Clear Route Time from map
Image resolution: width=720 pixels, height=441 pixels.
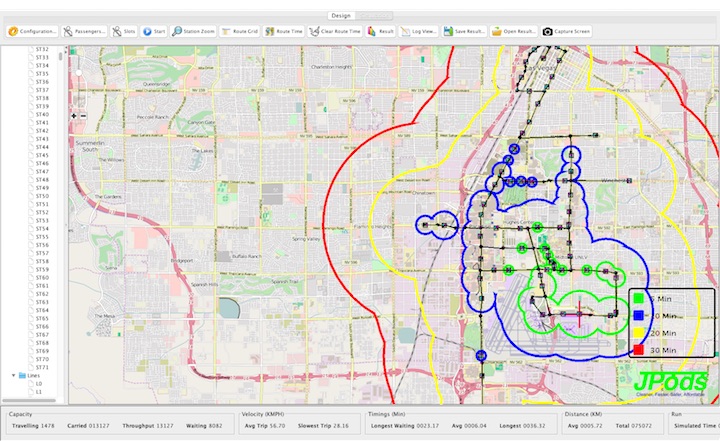(x=336, y=31)
